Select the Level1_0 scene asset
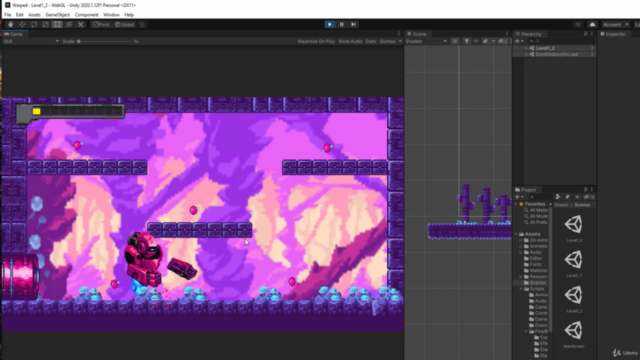The width and height of the screenshot is (640, 360). point(574,228)
